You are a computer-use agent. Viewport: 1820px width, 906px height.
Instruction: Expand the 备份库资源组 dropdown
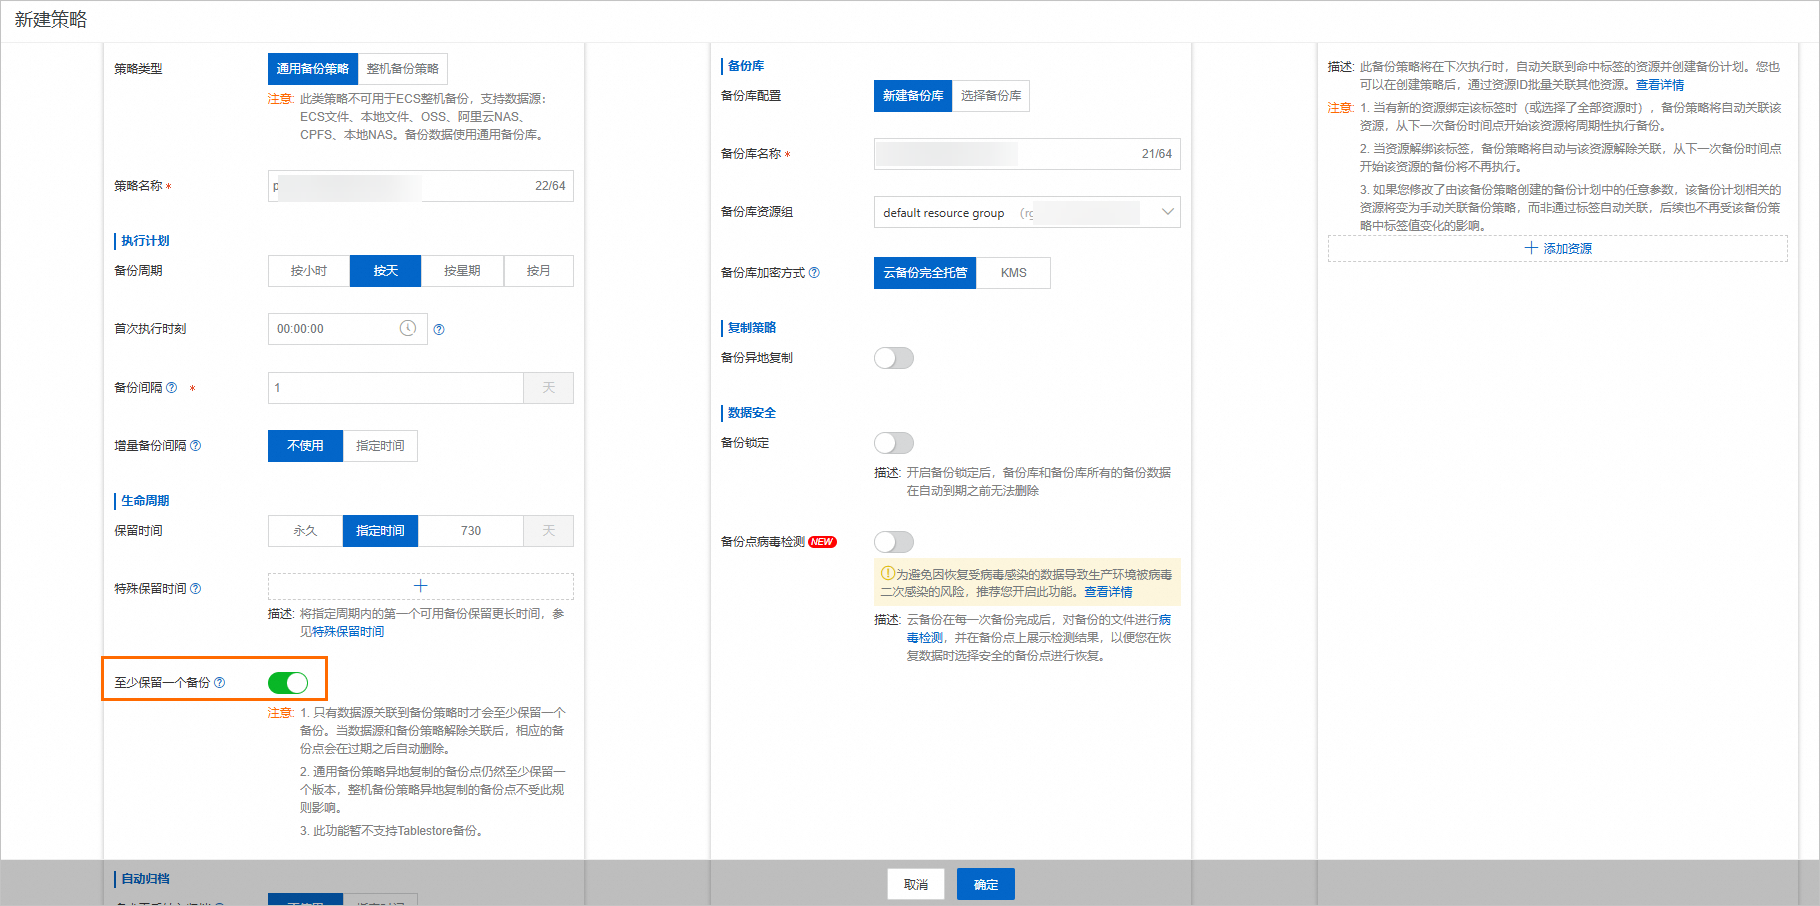(x=1027, y=212)
